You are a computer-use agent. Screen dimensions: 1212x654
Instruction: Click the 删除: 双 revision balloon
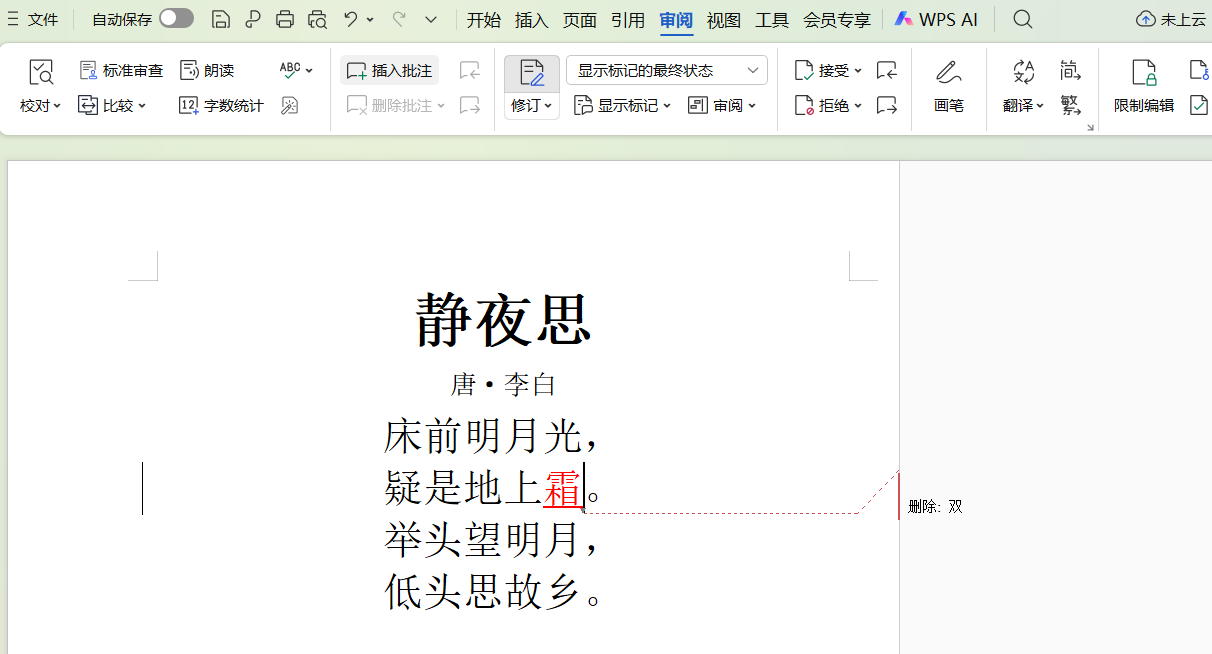point(935,507)
